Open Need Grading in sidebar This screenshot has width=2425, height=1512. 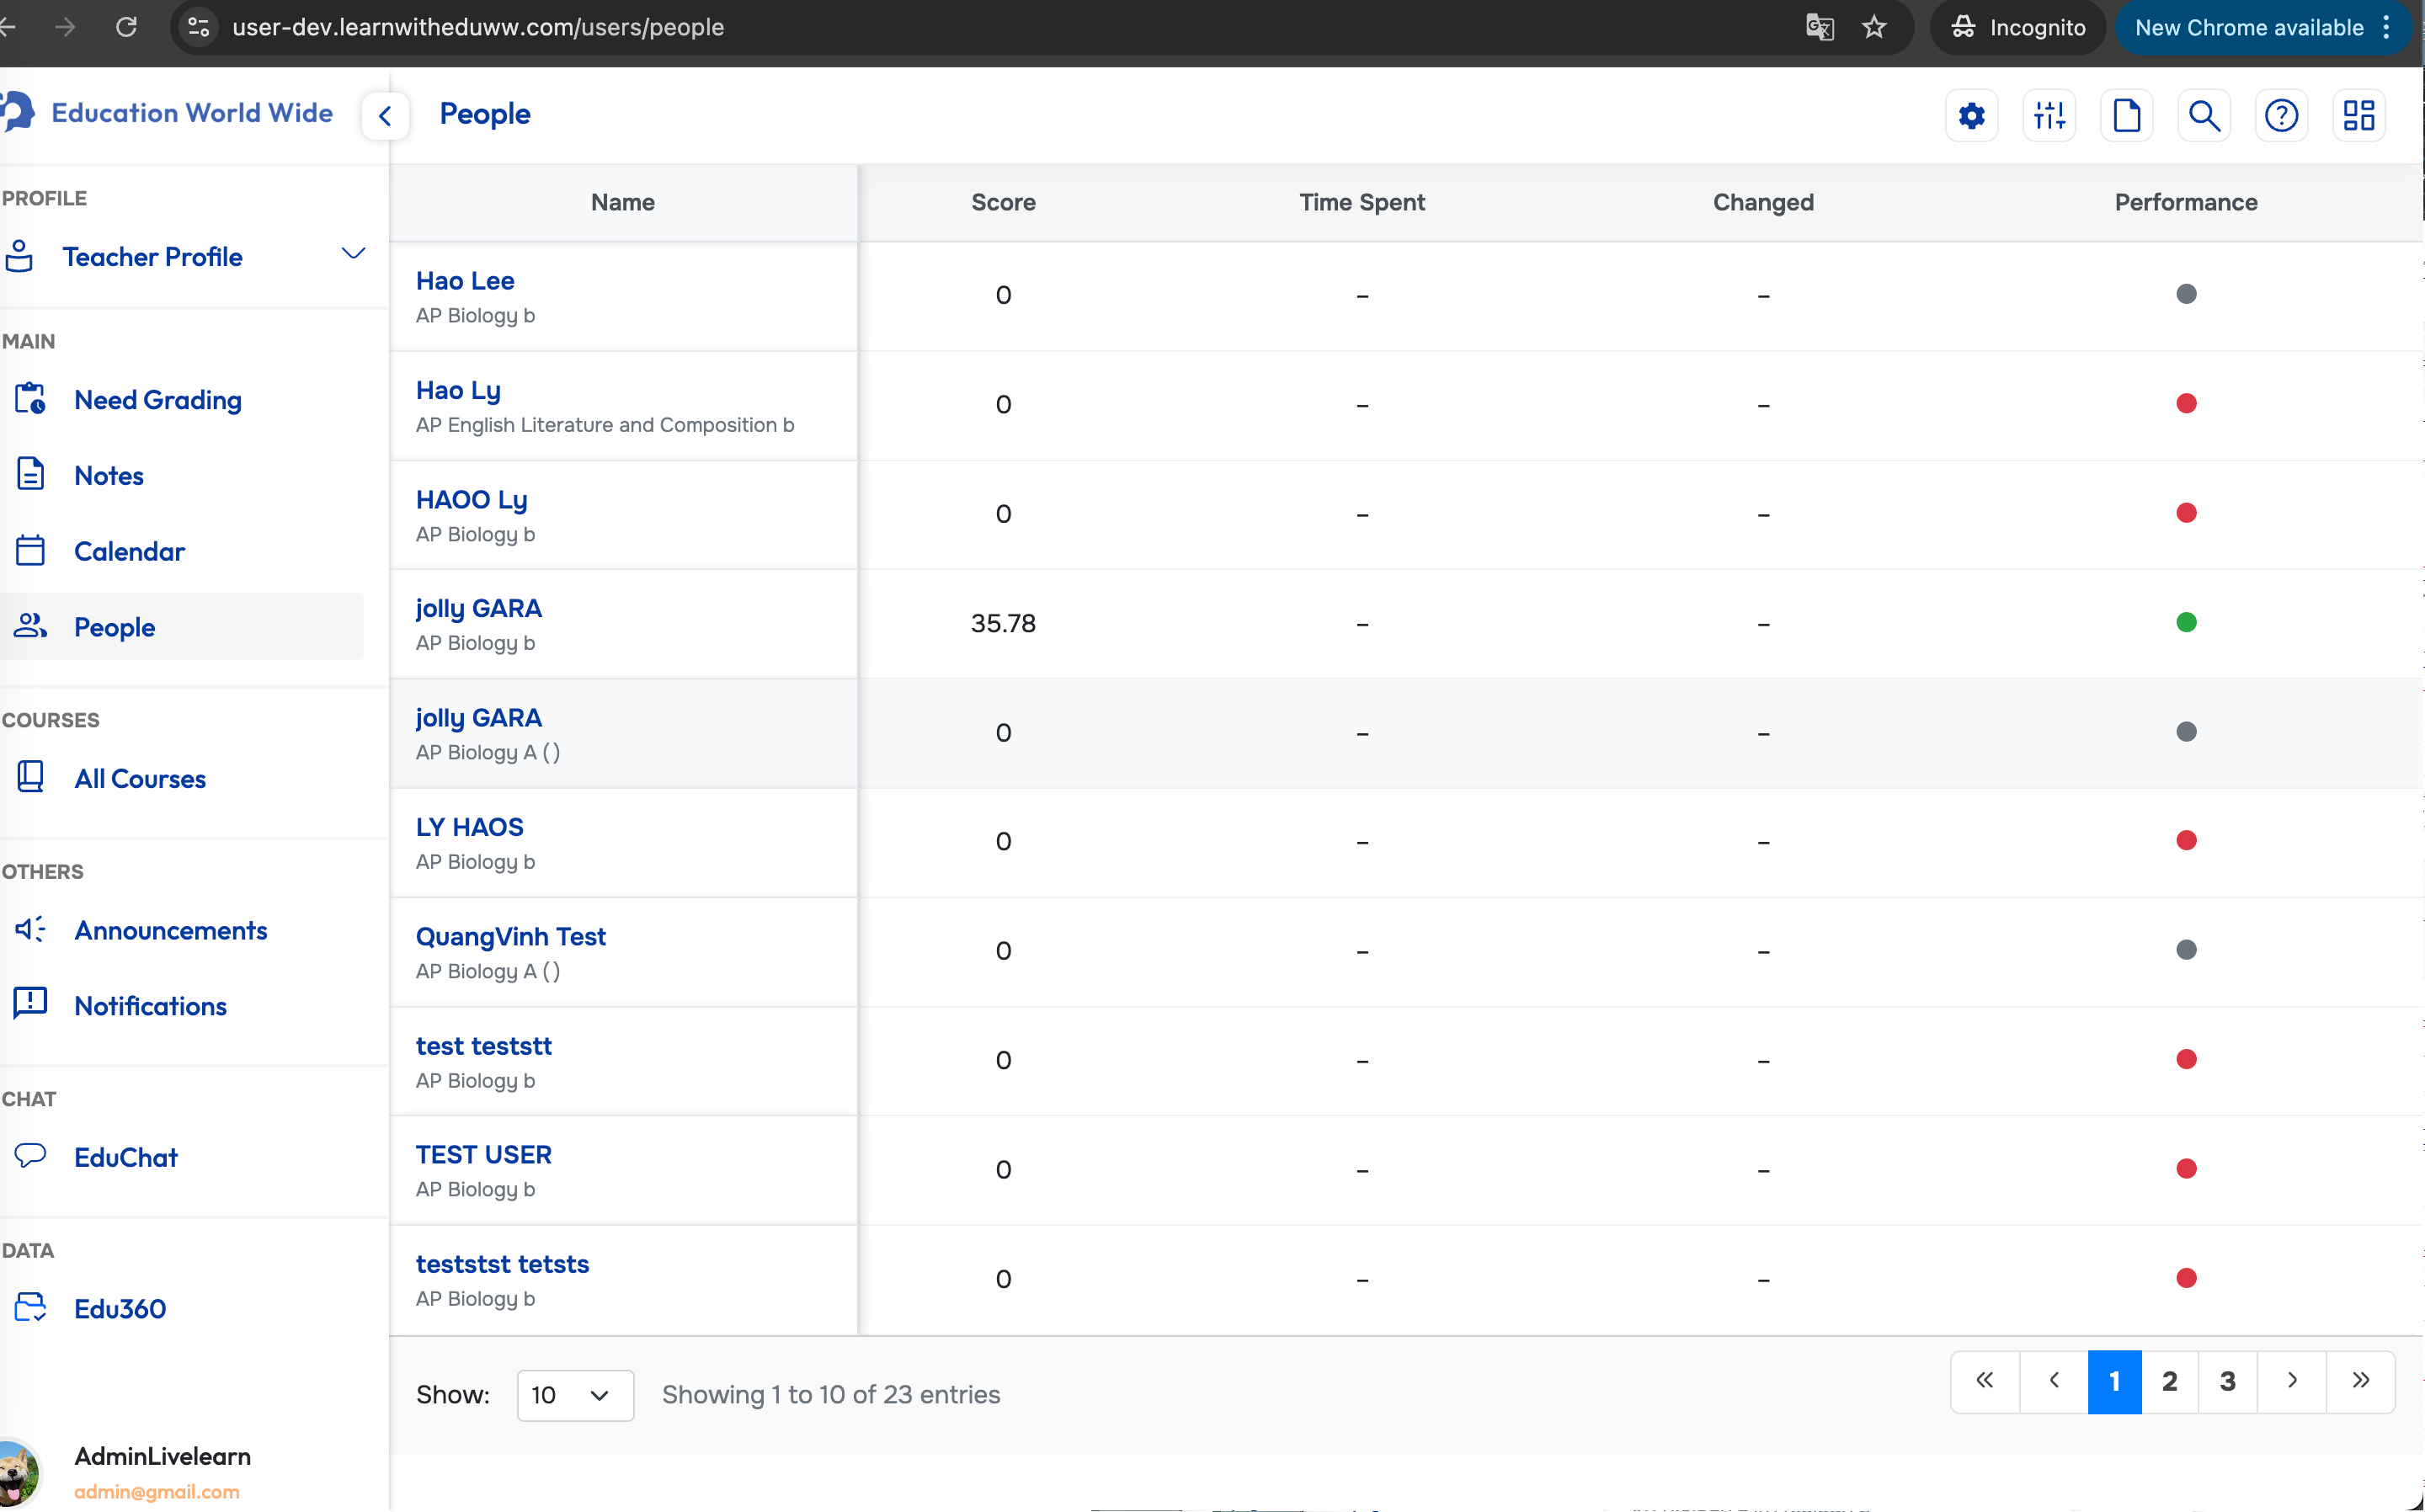(x=157, y=400)
